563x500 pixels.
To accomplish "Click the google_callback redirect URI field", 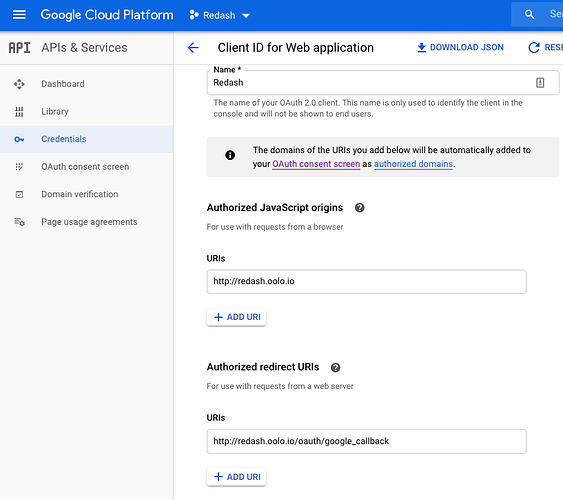I will point(367,441).
